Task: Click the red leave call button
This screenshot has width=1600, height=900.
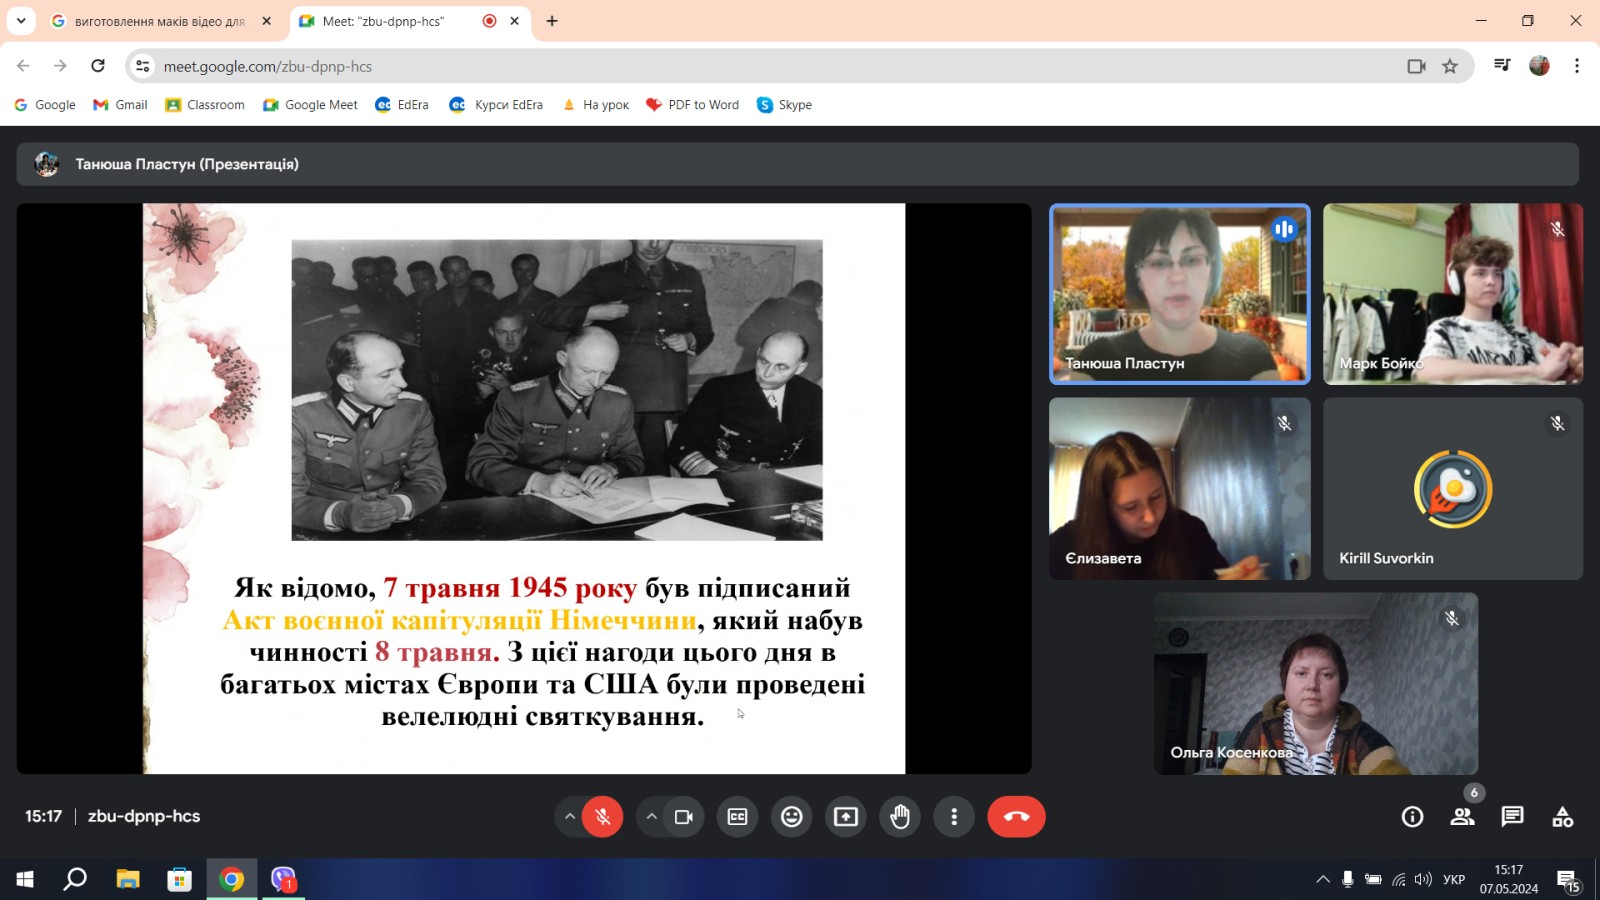Action: coord(1016,817)
